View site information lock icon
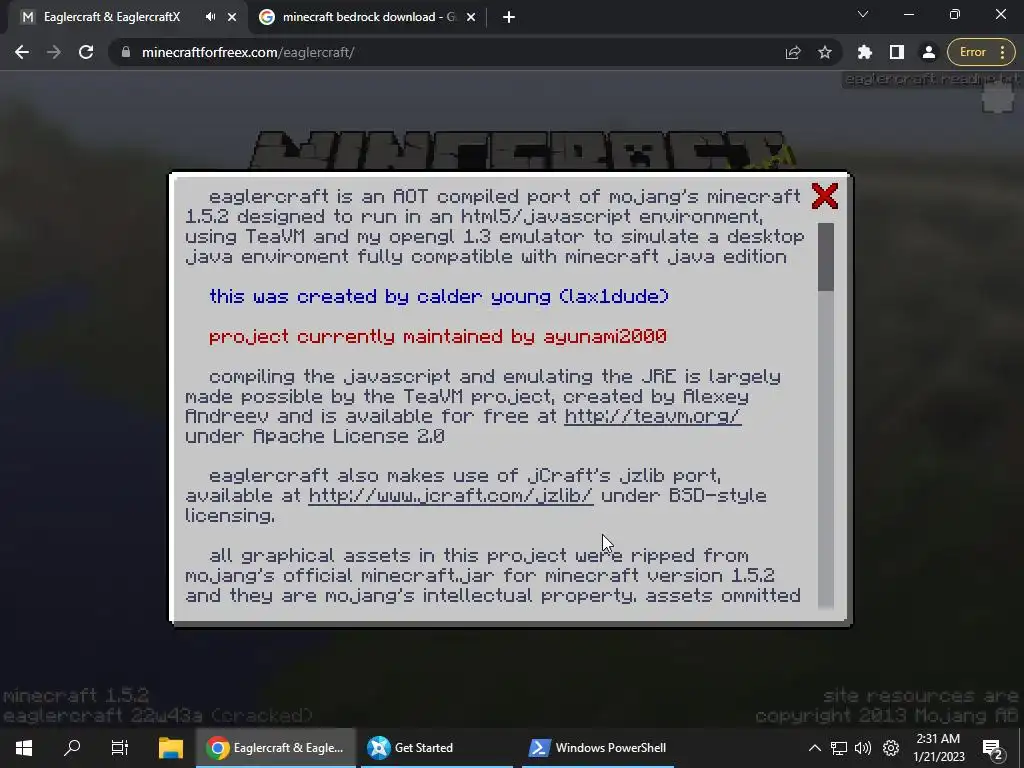This screenshot has height=768, width=1024. (x=125, y=52)
